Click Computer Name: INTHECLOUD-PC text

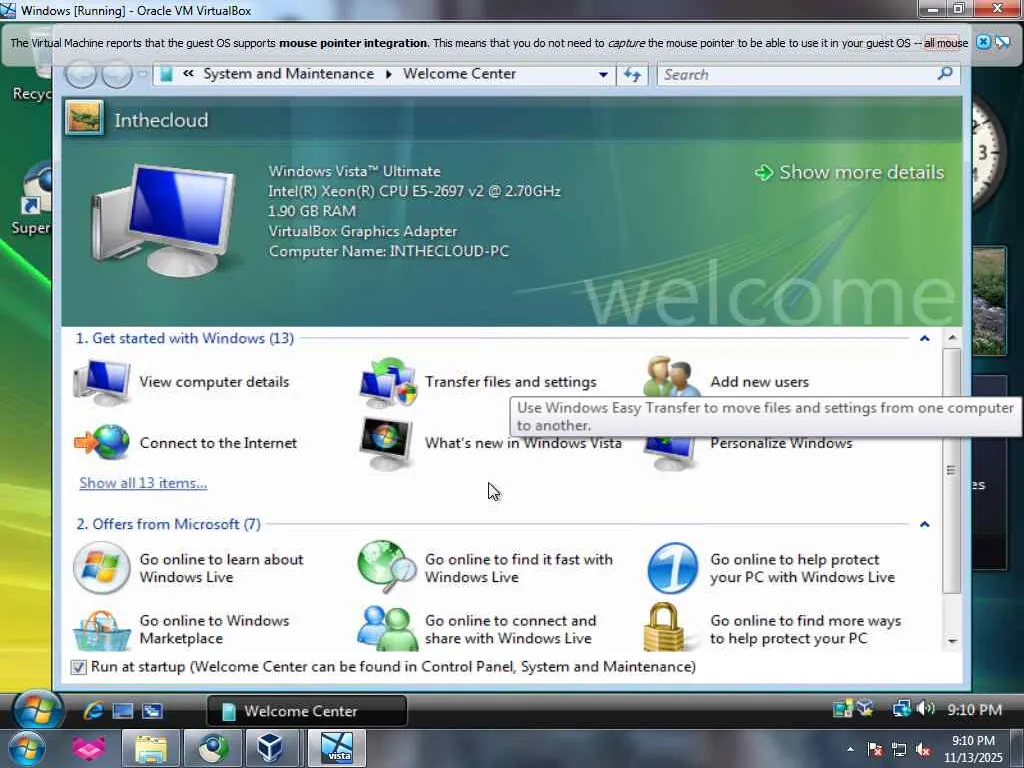tap(389, 251)
